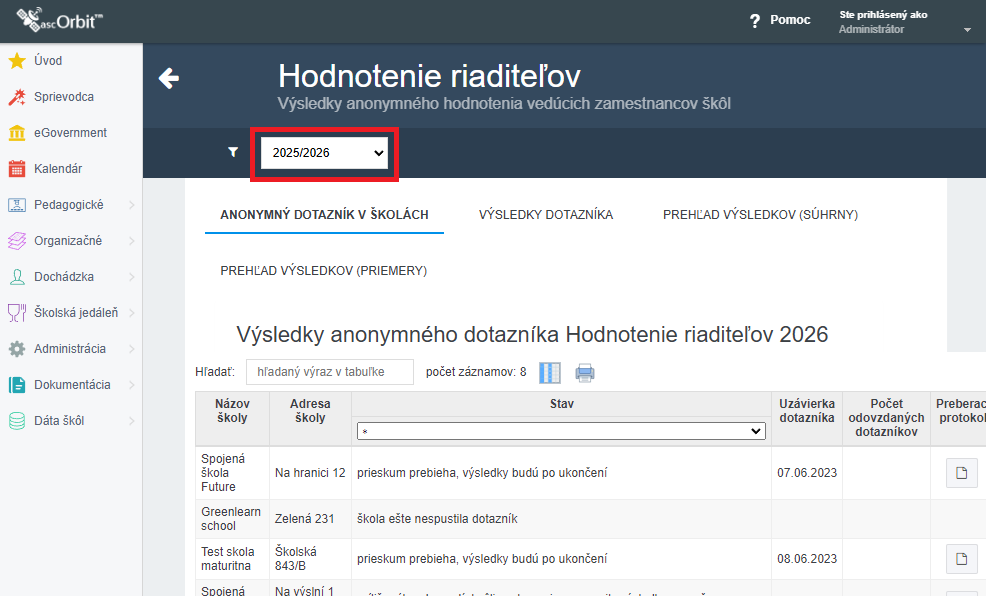
Task: Click the deadline date 08.06.2023
Action: click(807, 558)
